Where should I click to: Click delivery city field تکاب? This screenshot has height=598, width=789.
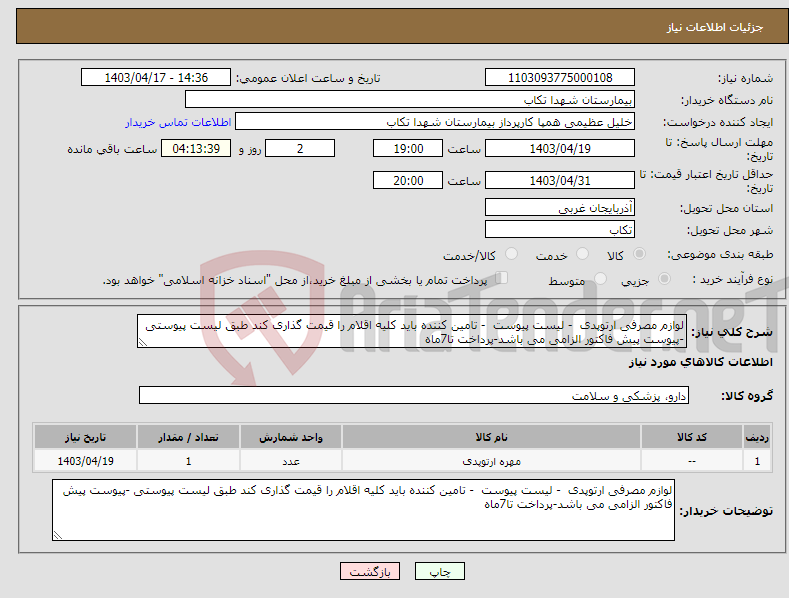click(x=560, y=230)
